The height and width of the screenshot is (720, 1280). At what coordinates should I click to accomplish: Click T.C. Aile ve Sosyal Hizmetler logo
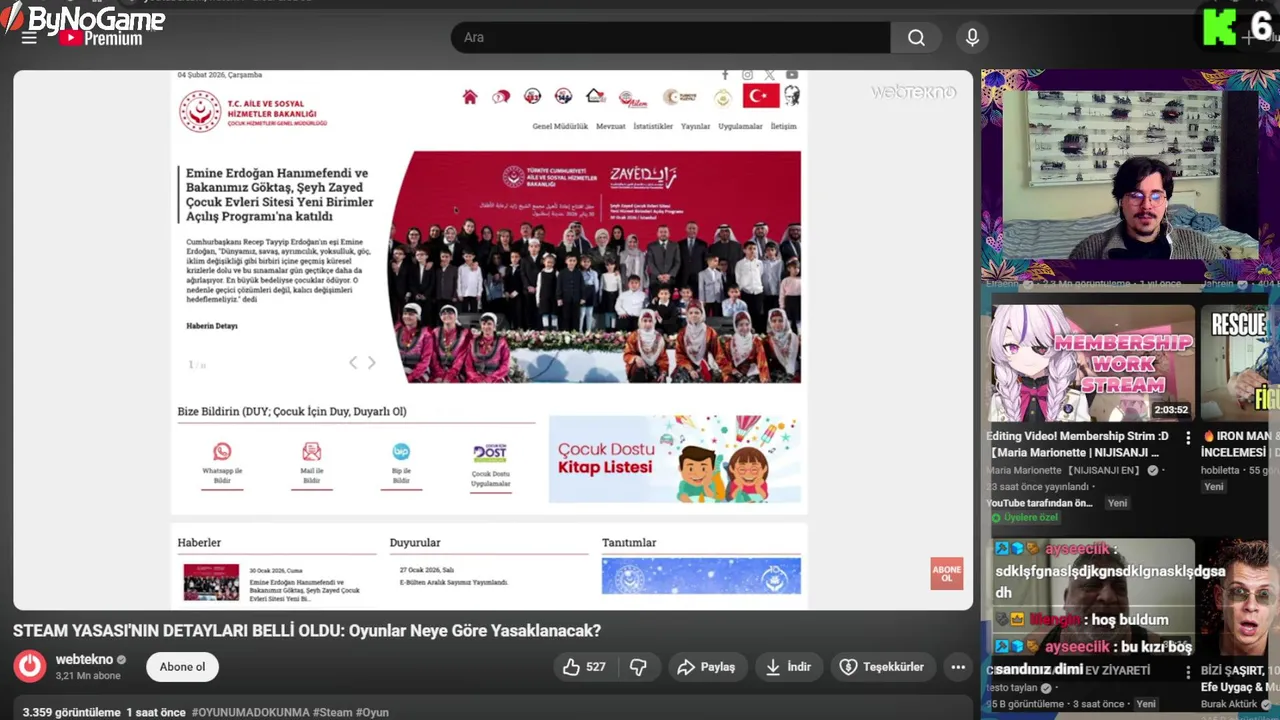tap(253, 110)
